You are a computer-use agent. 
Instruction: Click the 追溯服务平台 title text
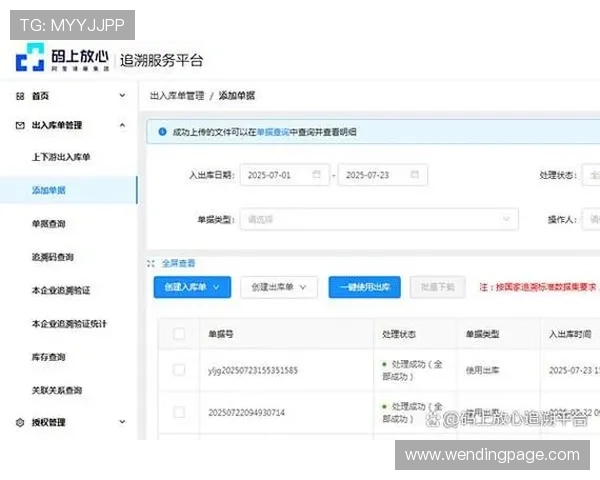[161, 60]
